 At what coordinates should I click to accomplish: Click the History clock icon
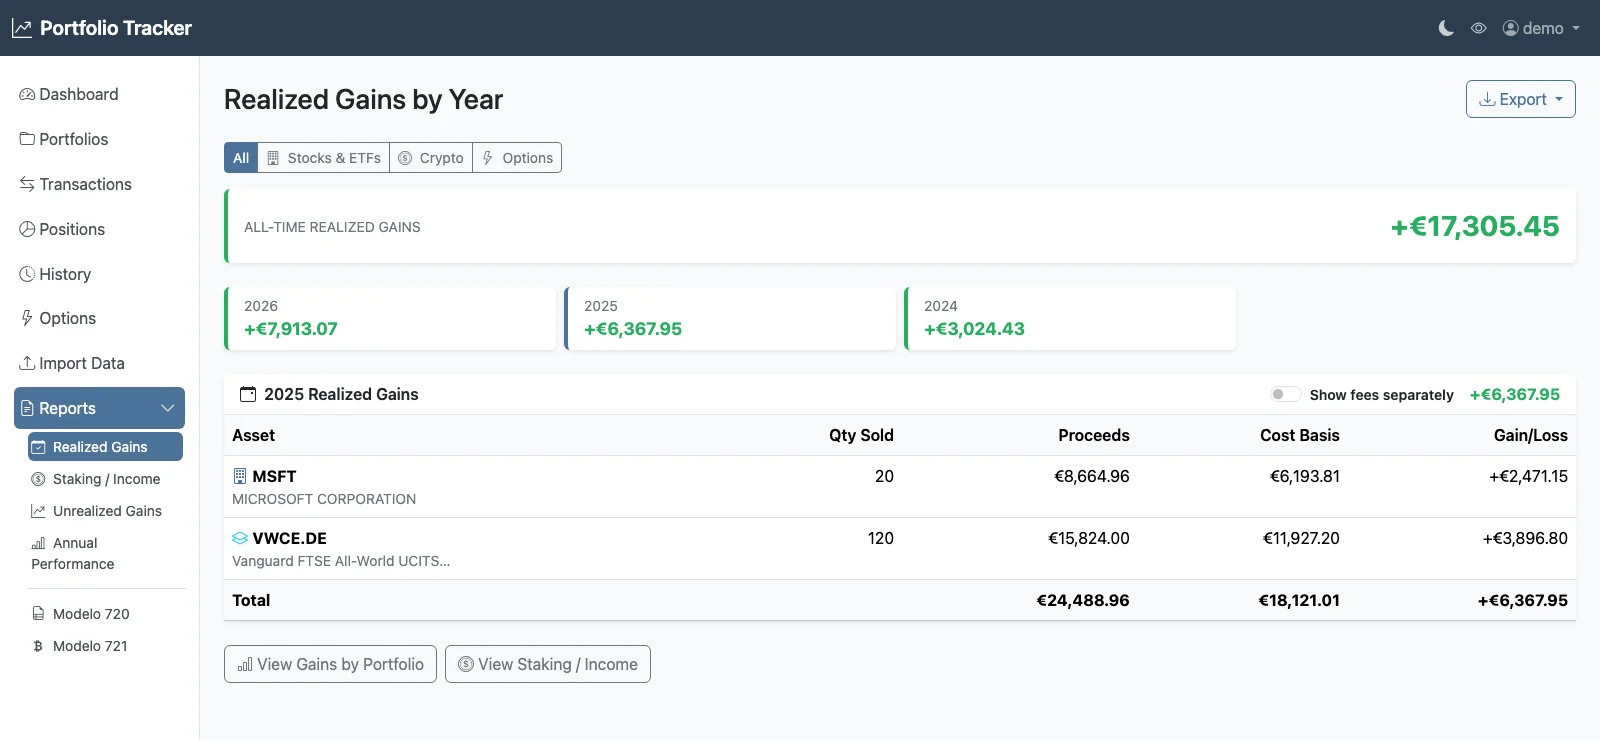(27, 274)
